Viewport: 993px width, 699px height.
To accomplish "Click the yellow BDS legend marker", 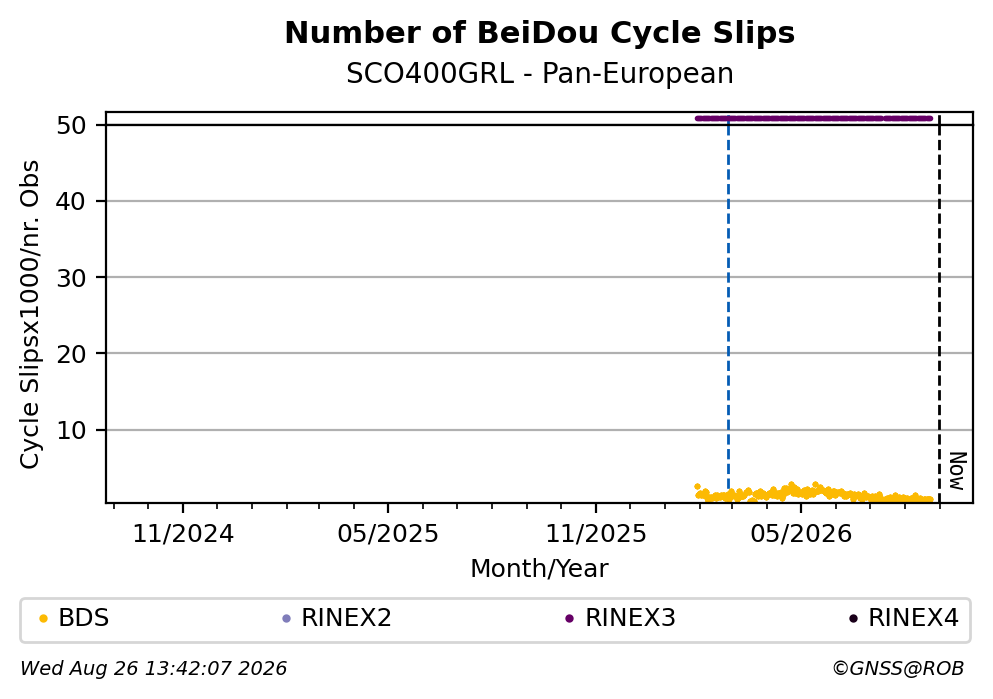I will click(43, 619).
